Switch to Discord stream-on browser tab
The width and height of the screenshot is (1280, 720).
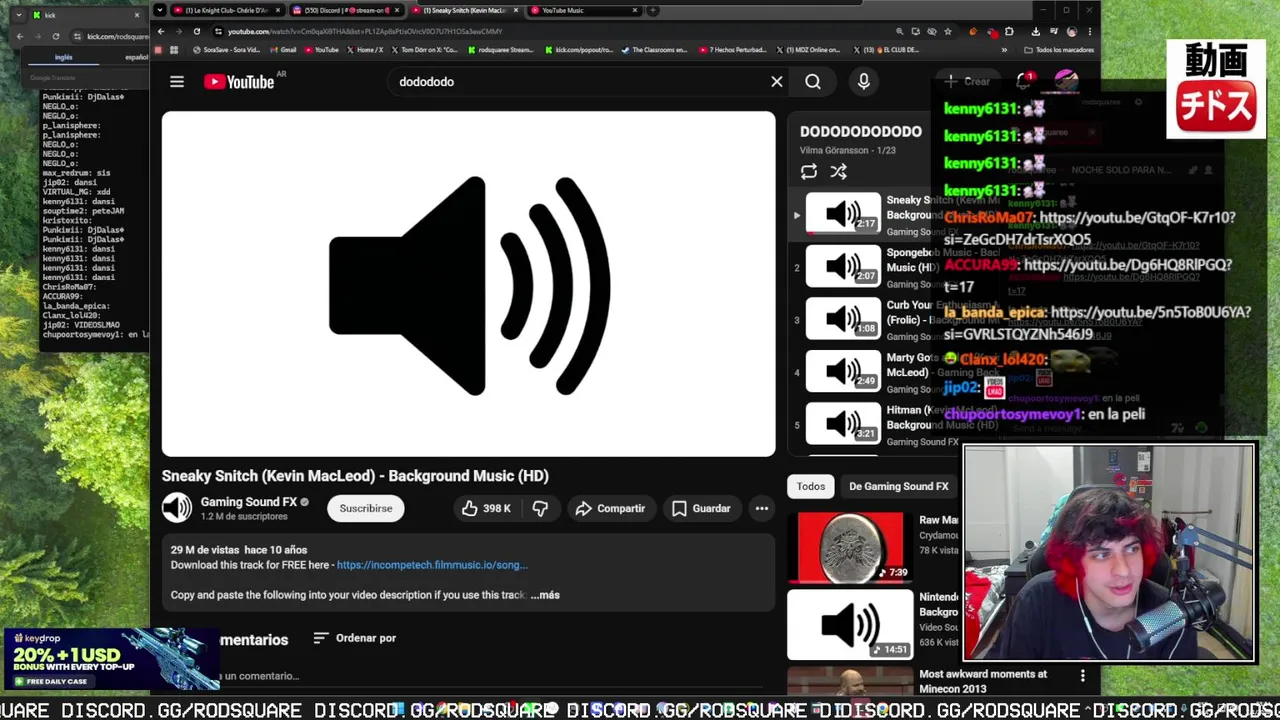(x=345, y=10)
